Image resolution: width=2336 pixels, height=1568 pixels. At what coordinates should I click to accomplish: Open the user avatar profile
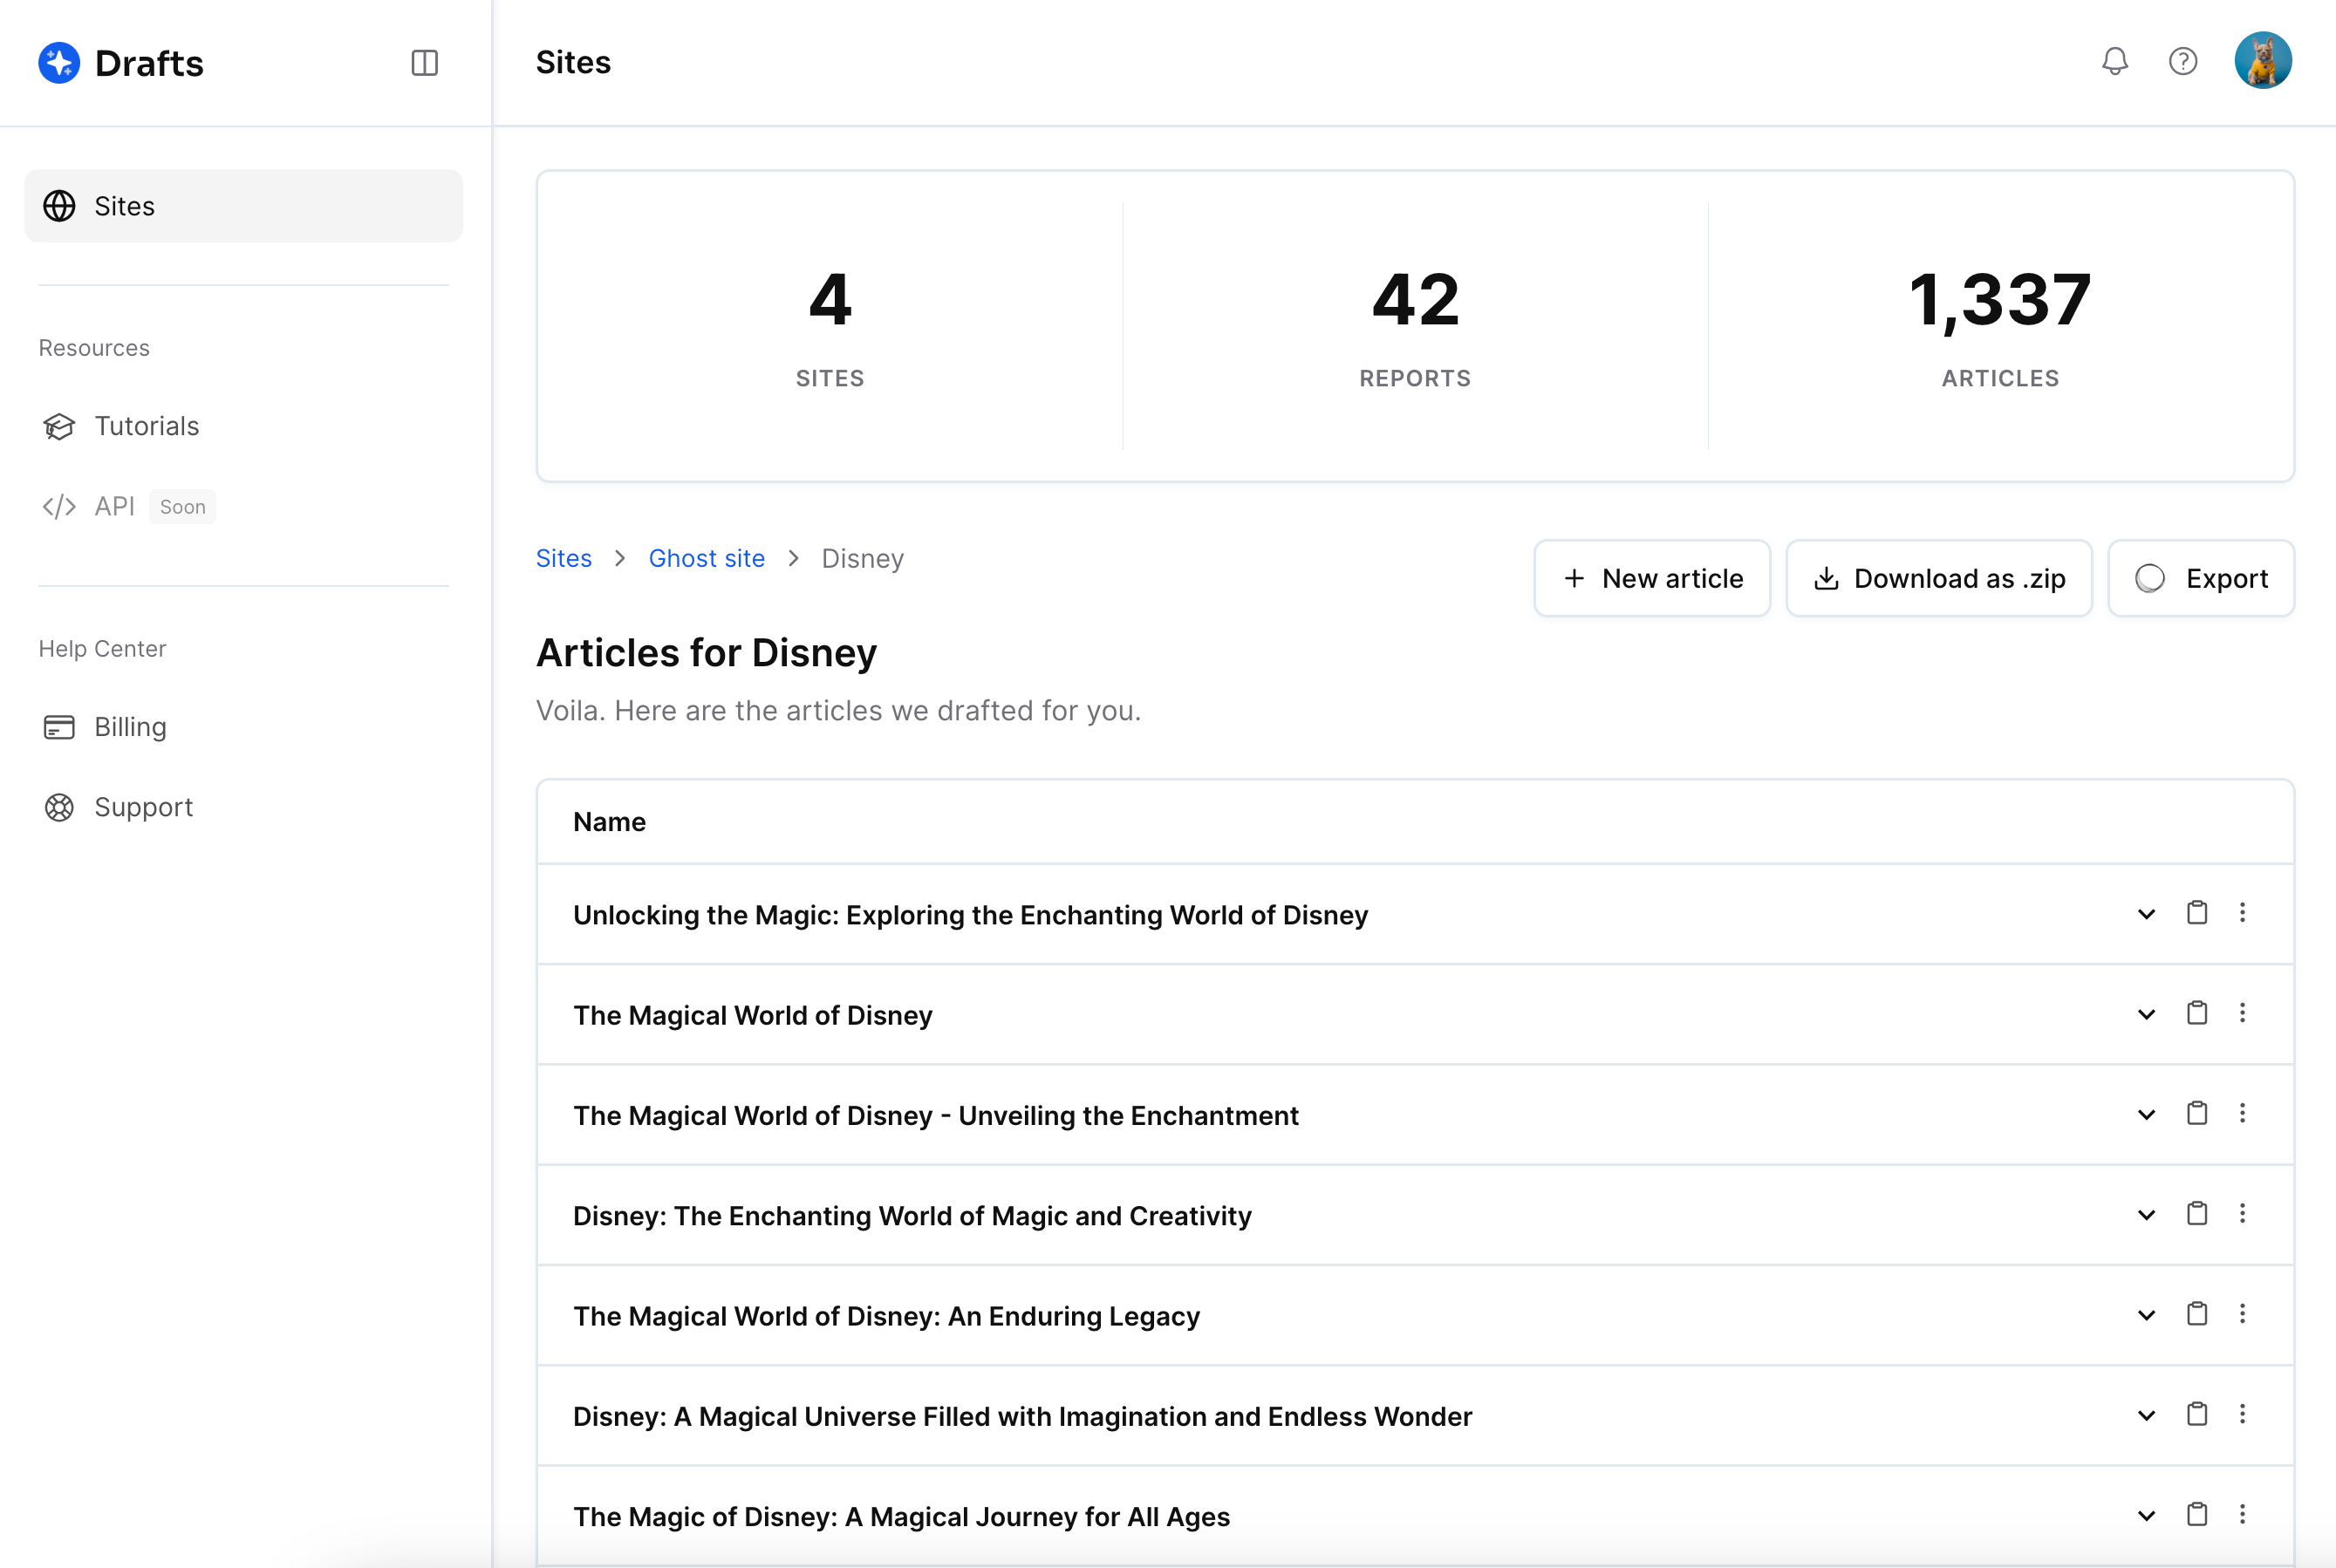2262,60
